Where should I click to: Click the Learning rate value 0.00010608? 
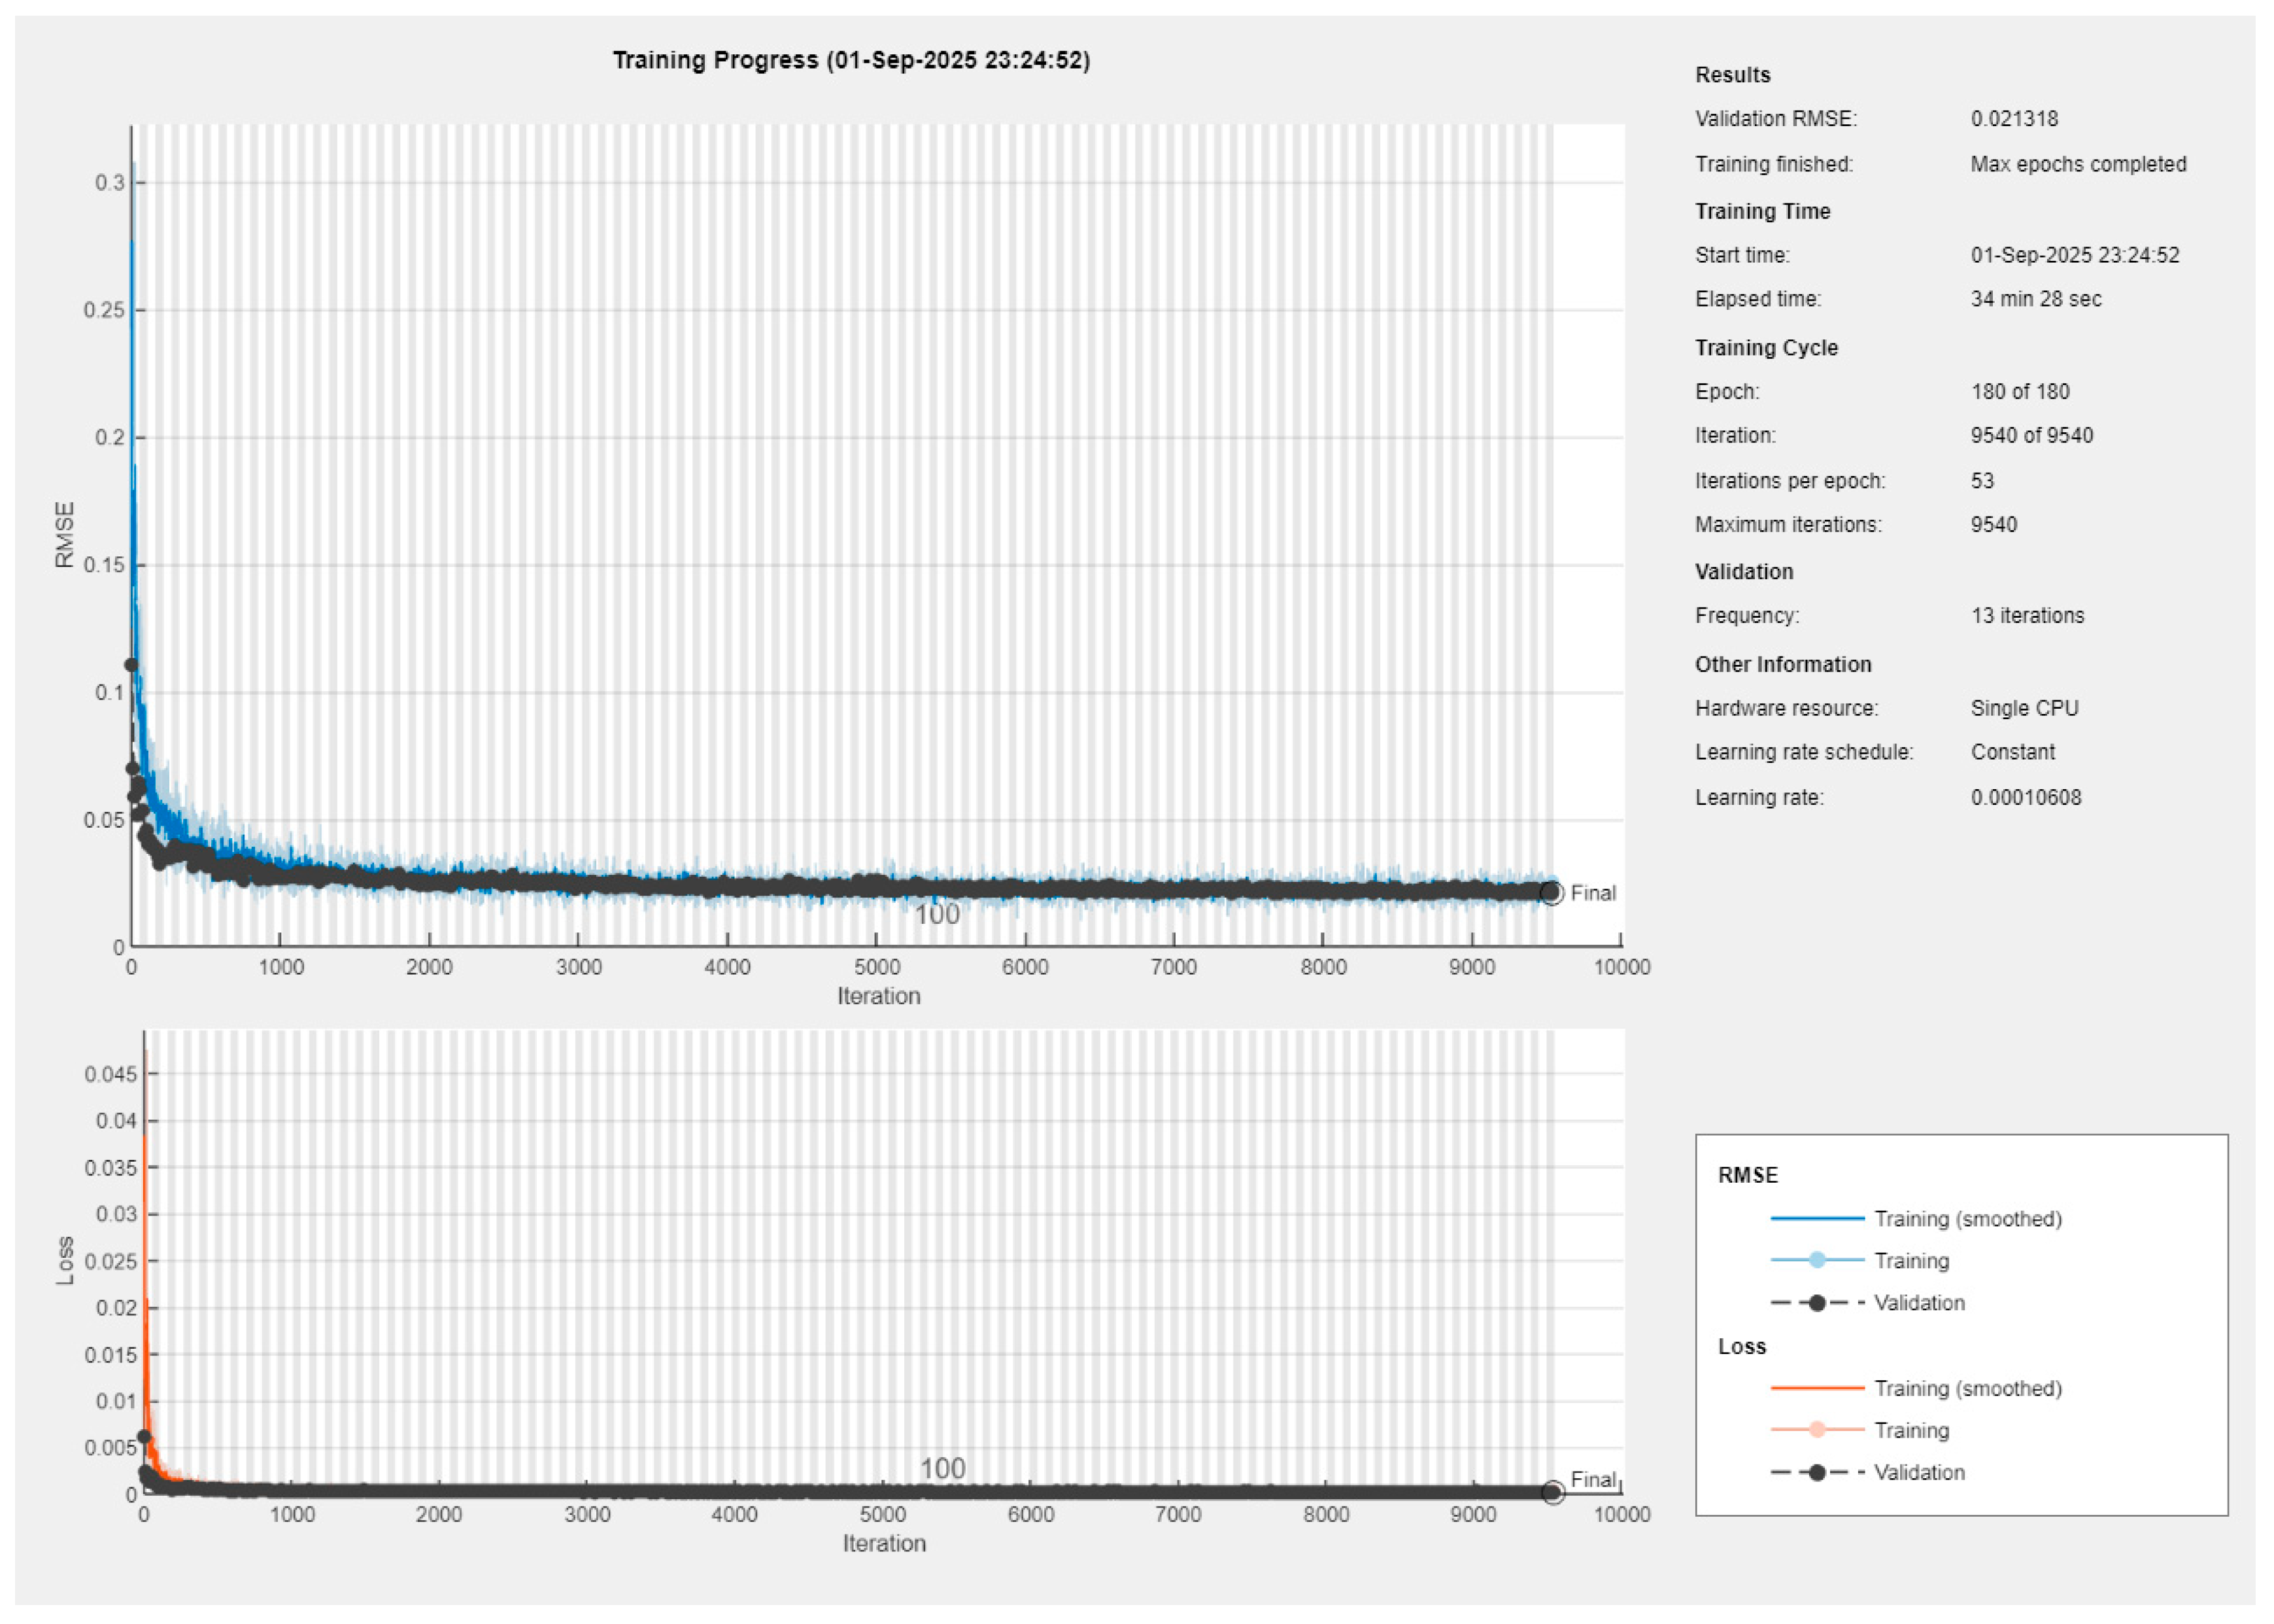(2026, 797)
